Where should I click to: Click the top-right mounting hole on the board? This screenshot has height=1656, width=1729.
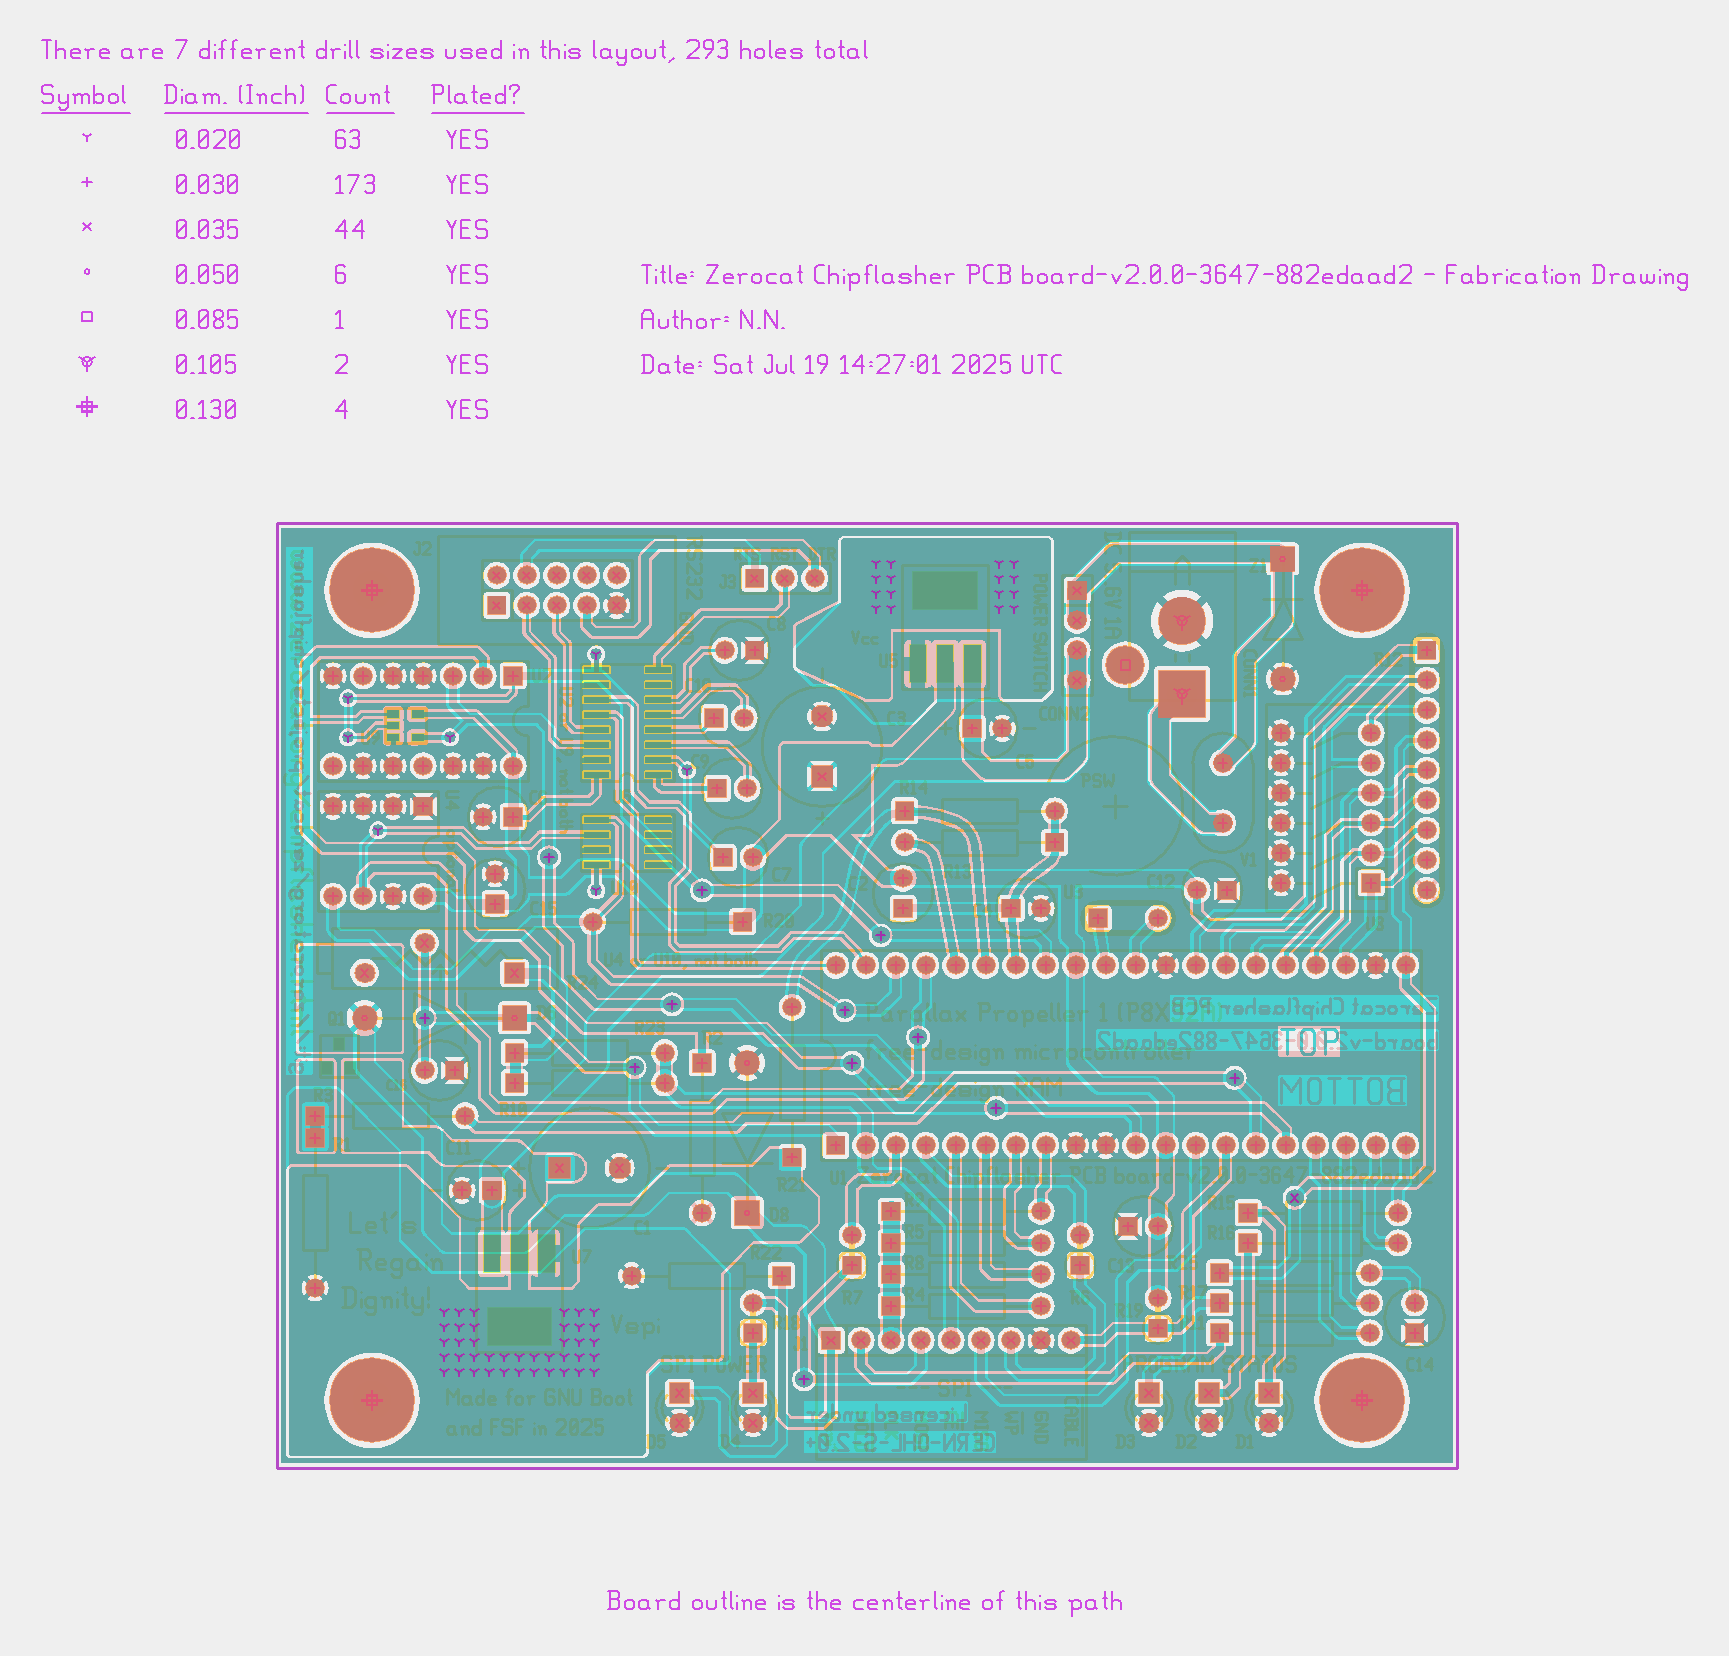tap(1361, 590)
